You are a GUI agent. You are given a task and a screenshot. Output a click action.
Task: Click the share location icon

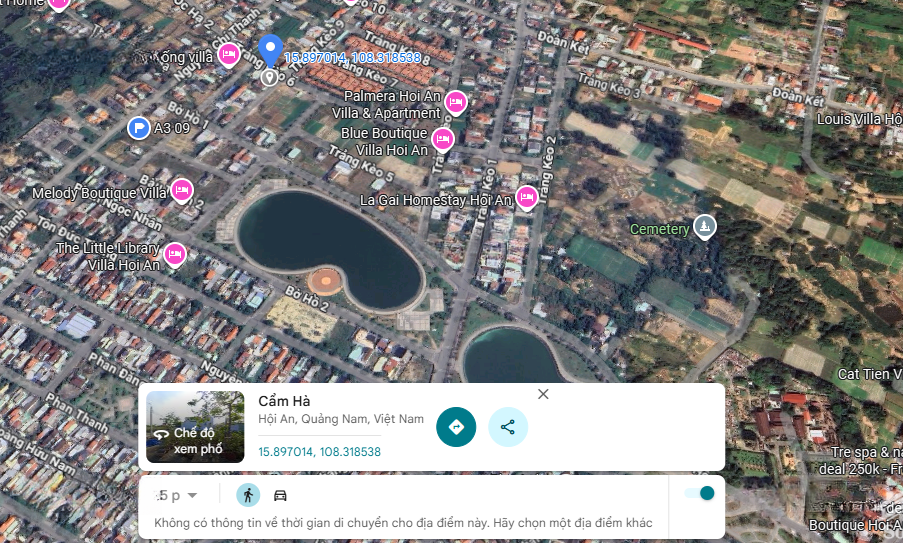[x=508, y=427]
